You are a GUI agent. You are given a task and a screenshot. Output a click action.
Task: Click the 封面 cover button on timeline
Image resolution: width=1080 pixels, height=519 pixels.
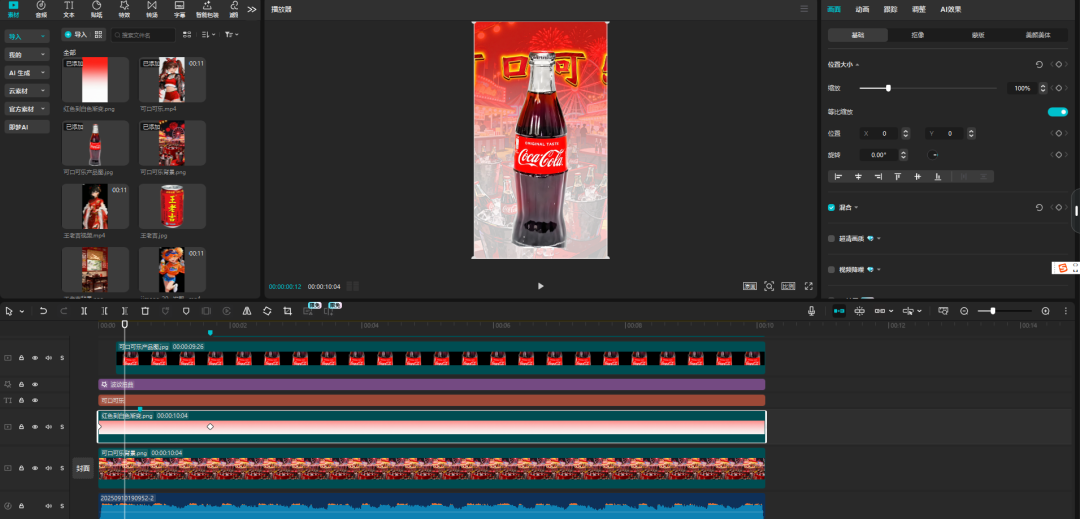pyautogui.click(x=83, y=468)
